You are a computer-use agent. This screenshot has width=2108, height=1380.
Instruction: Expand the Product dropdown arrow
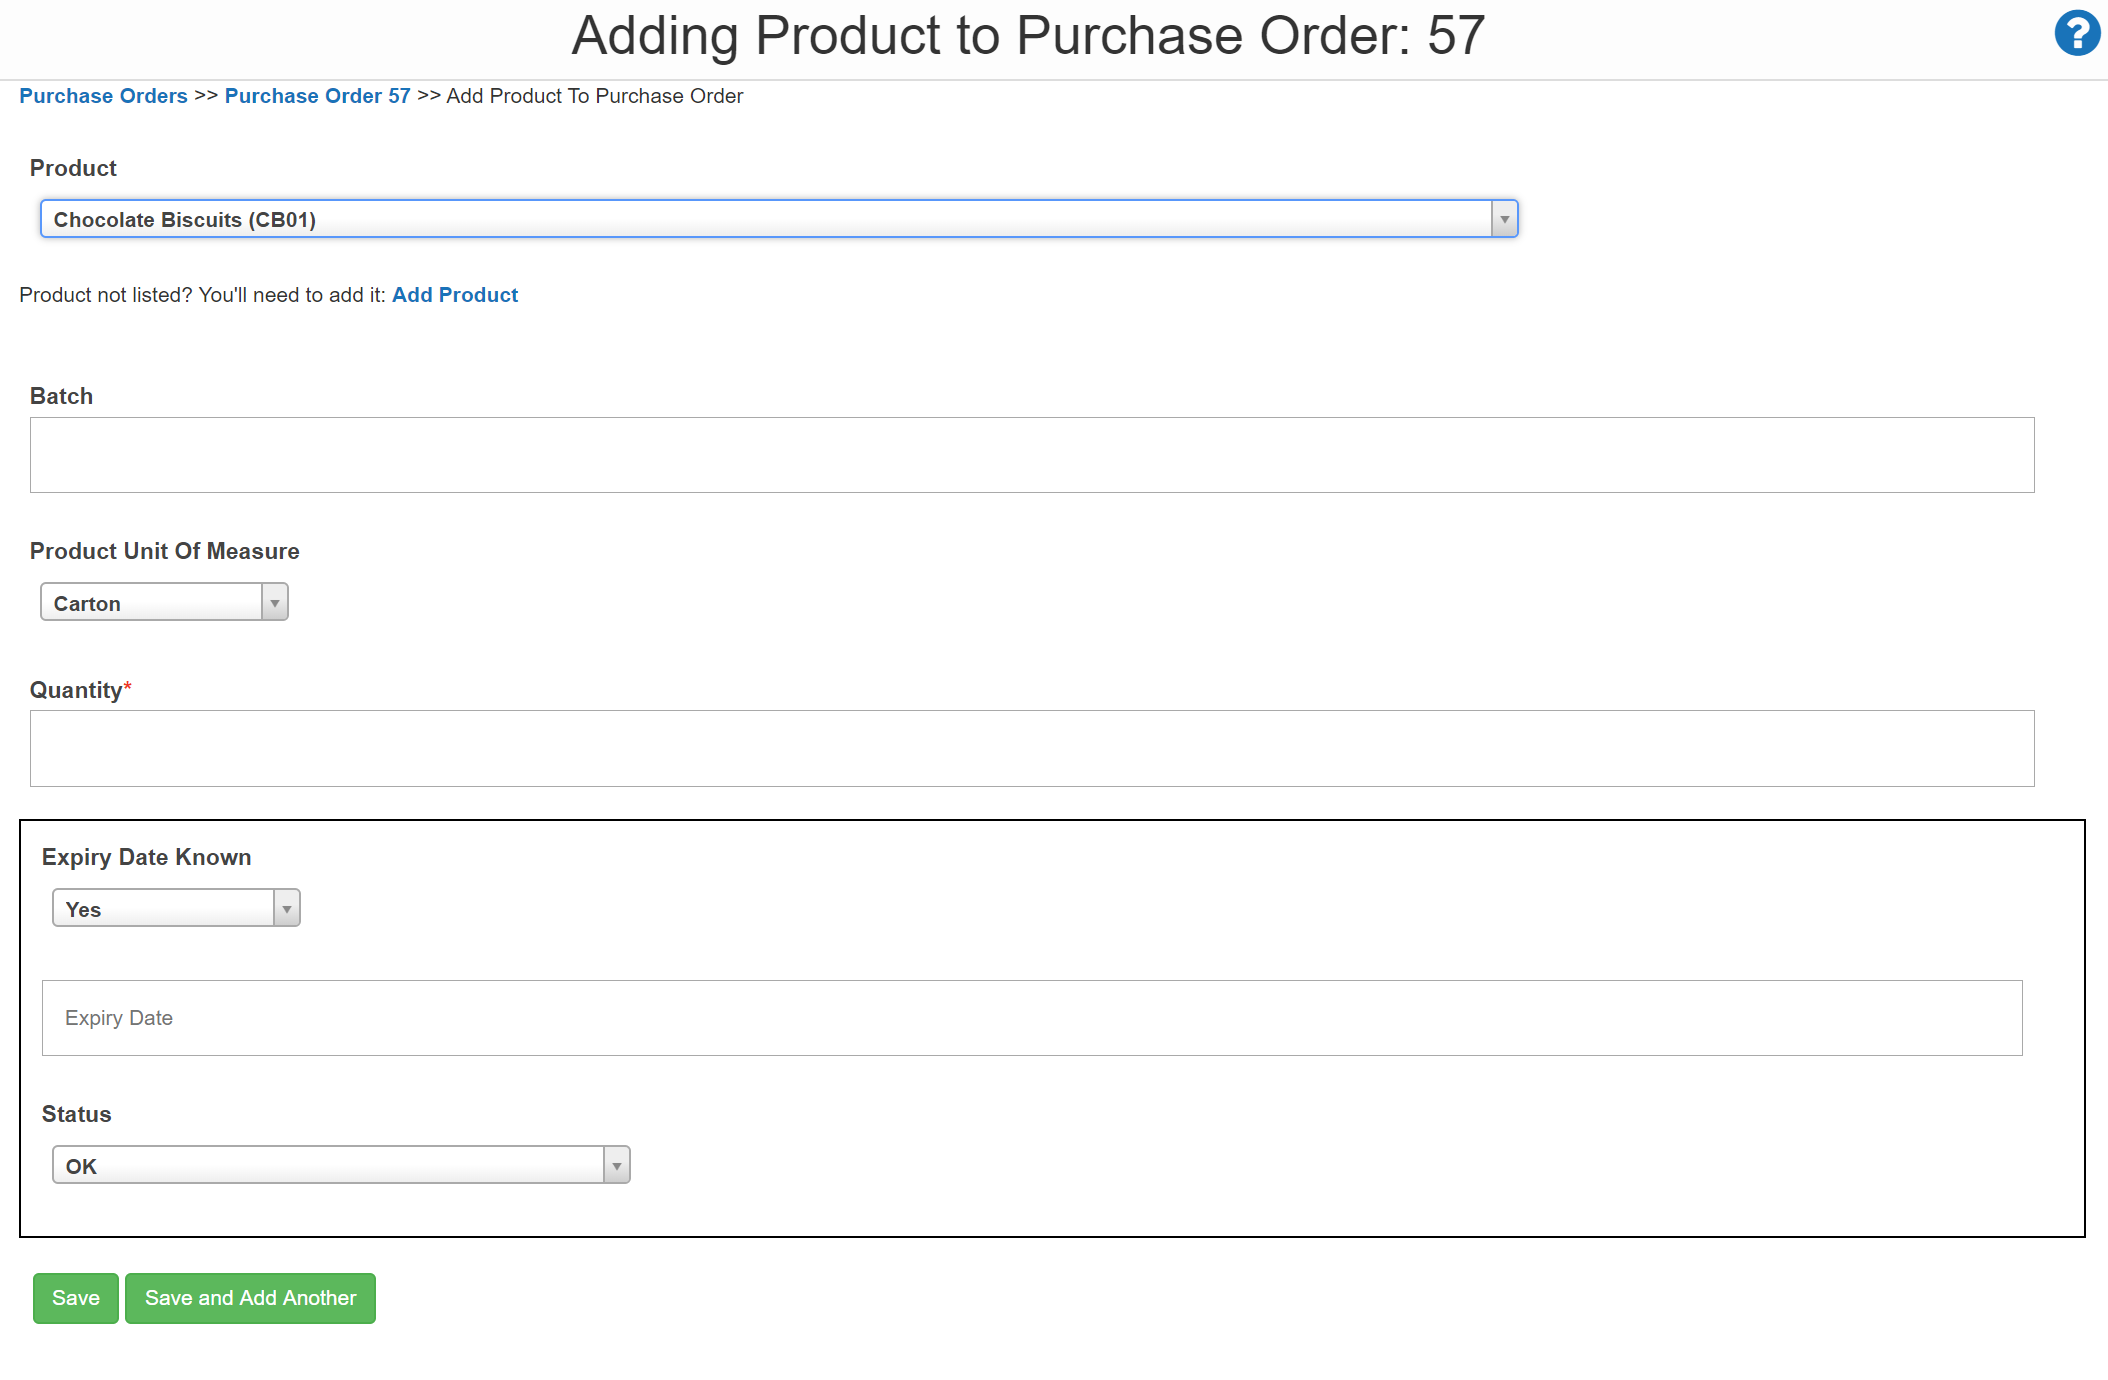1503,218
